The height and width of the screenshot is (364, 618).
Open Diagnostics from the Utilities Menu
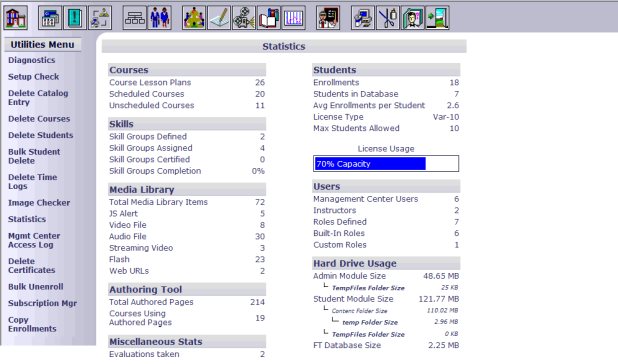[32, 60]
